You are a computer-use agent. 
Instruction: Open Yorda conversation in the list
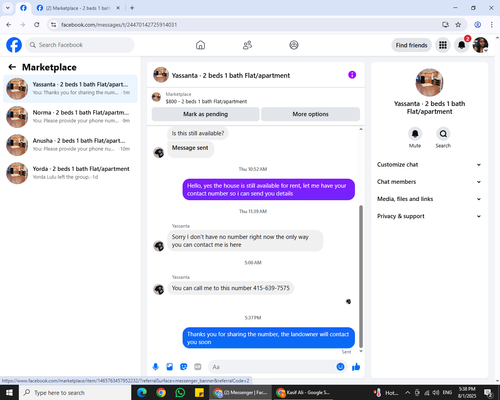[x=70, y=173]
